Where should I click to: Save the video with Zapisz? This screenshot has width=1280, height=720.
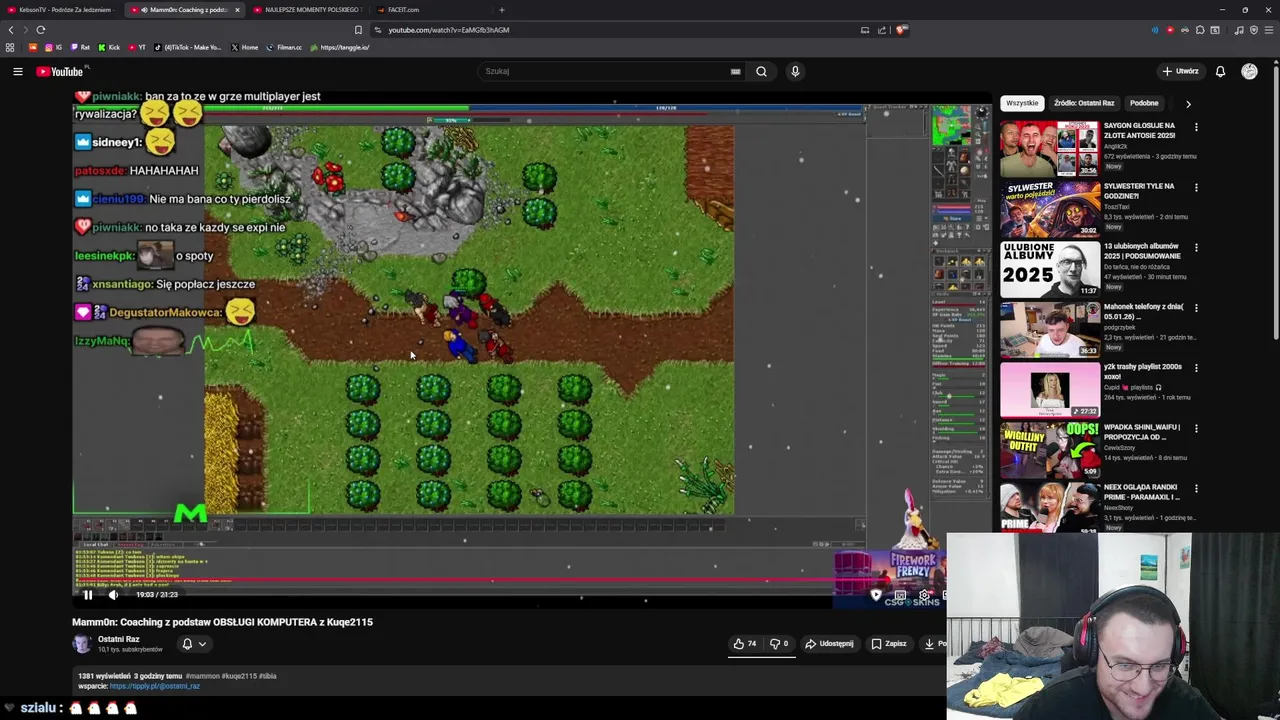tap(888, 644)
